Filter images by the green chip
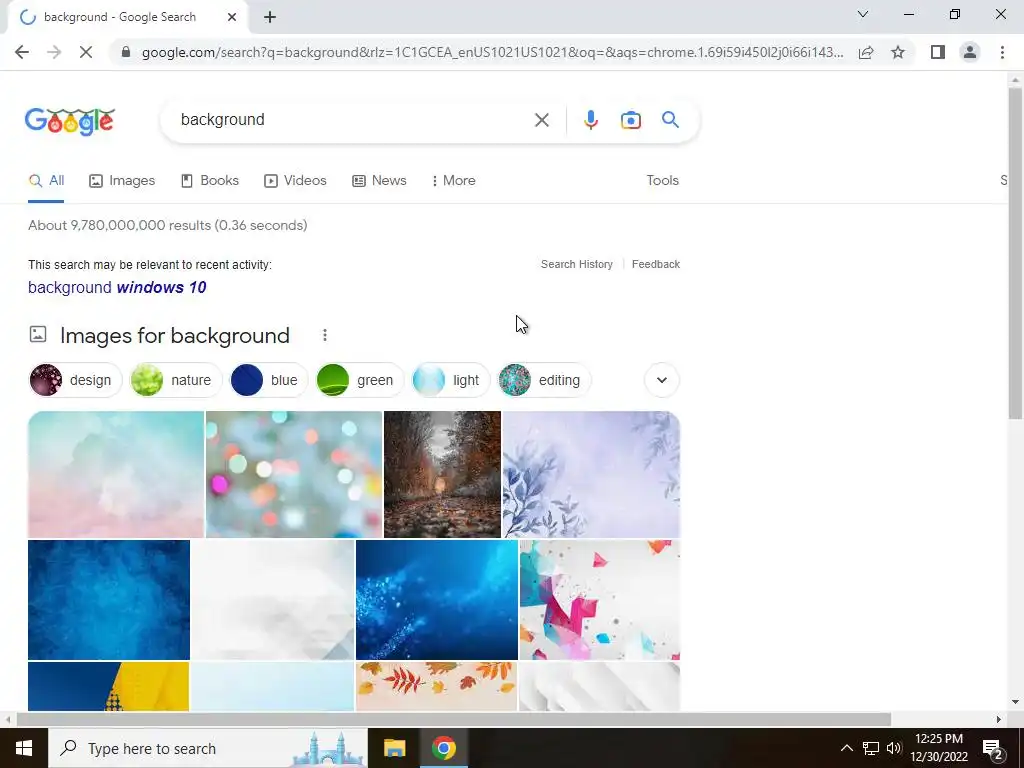 [x=359, y=380]
